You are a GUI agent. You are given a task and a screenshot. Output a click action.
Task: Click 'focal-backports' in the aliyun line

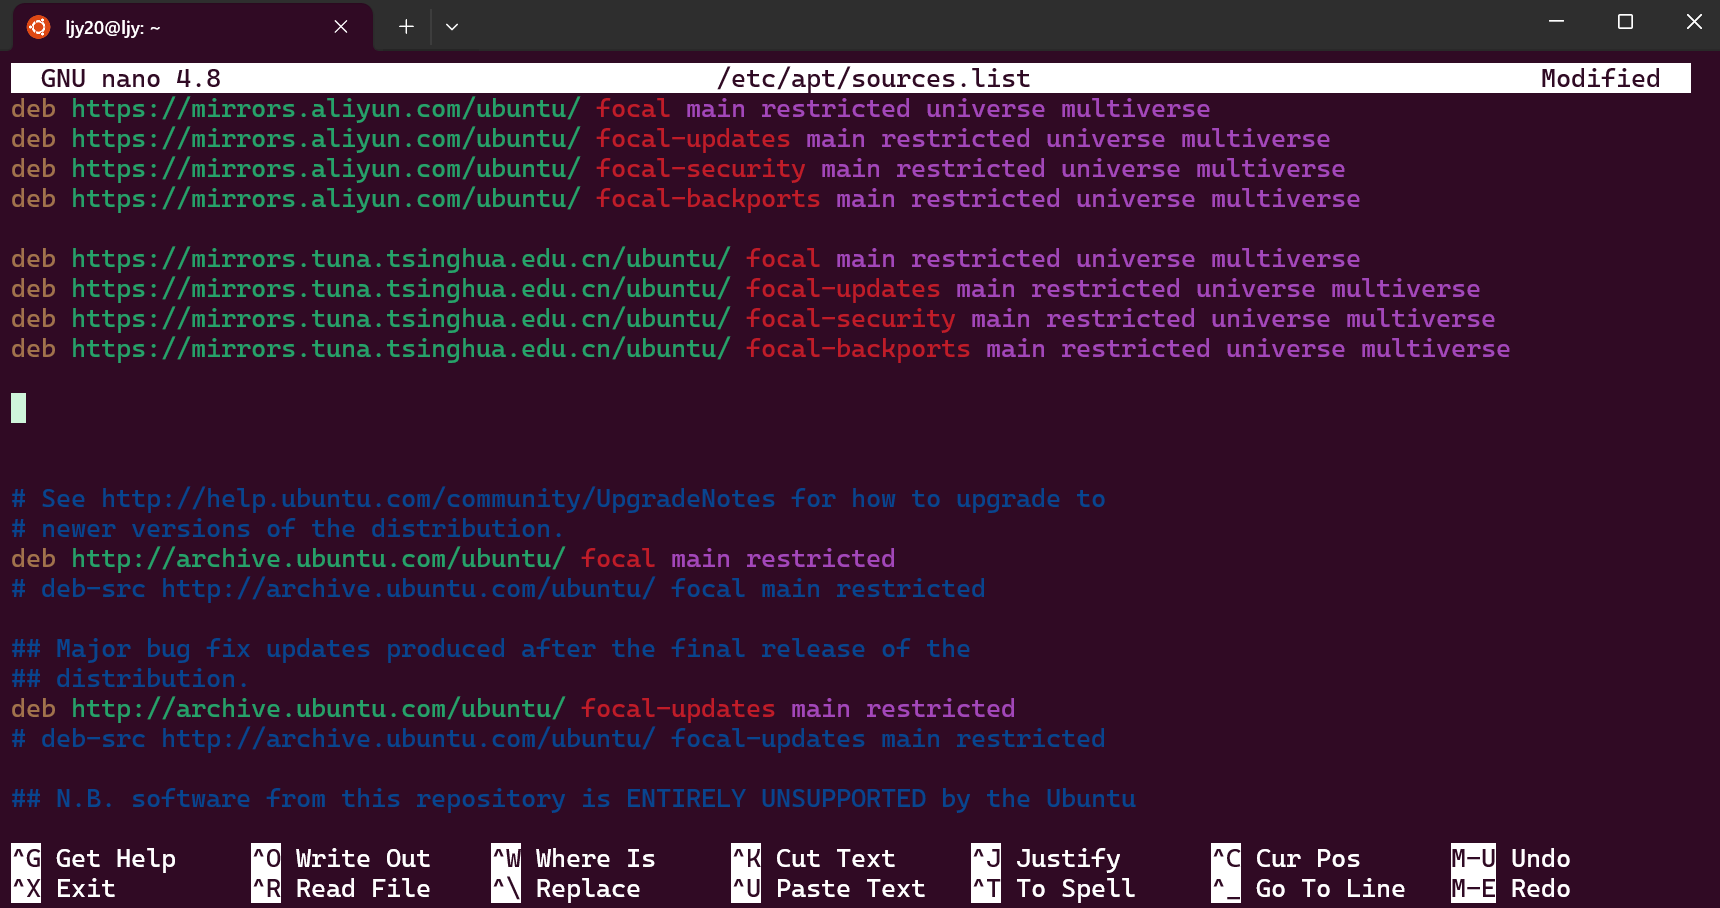coord(708,199)
